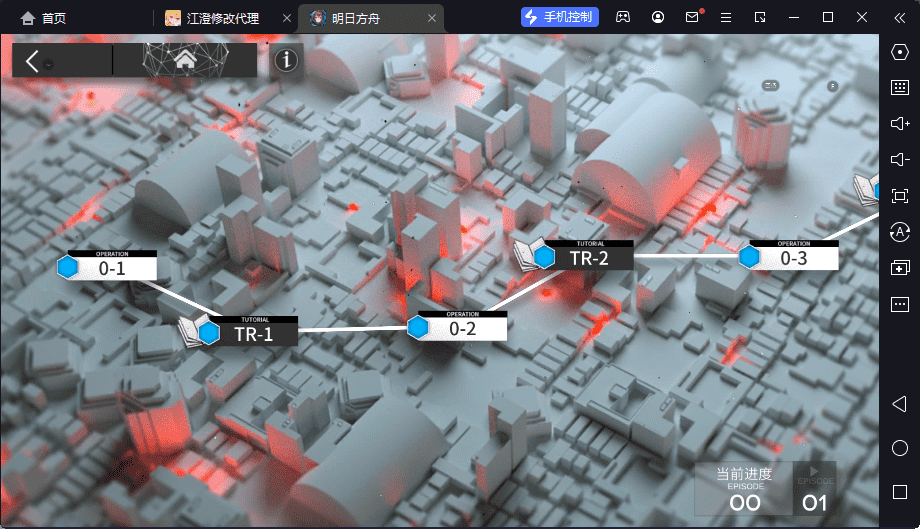Open the stage info button
This screenshot has height=529, width=920.
pos(286,60)
